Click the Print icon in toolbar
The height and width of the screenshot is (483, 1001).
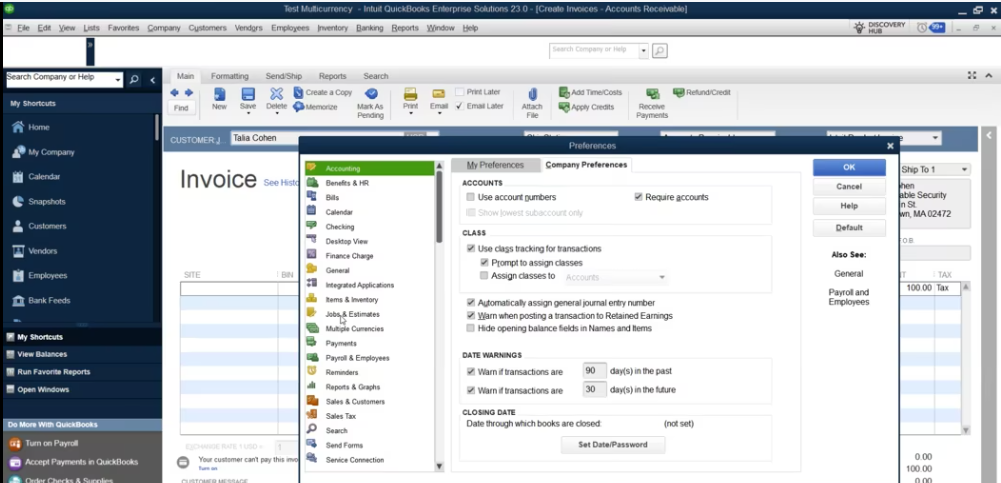[410, 94]
